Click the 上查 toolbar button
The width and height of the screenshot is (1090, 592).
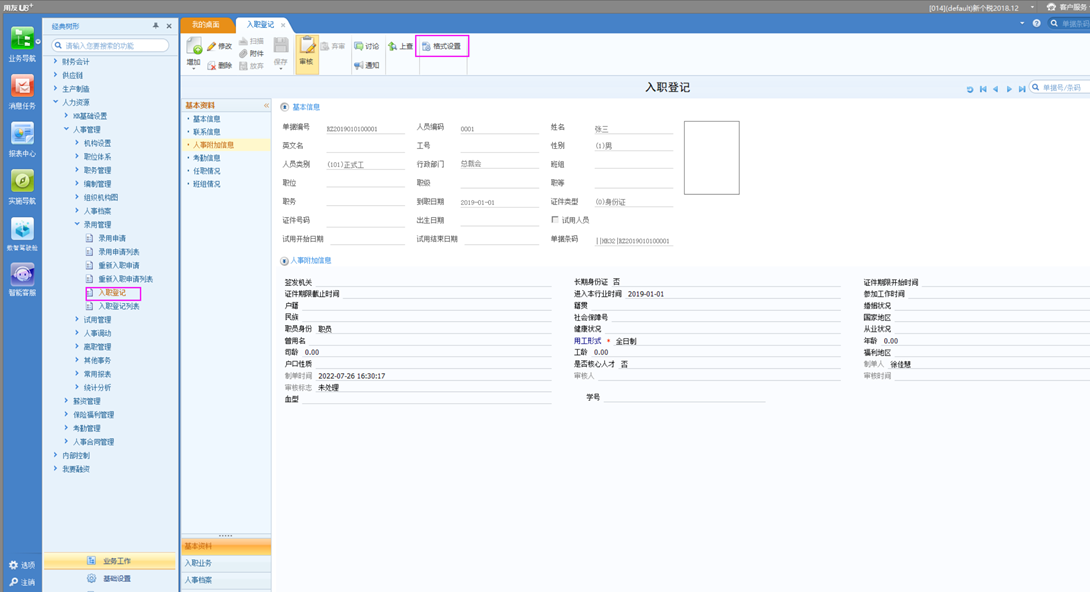400,47
